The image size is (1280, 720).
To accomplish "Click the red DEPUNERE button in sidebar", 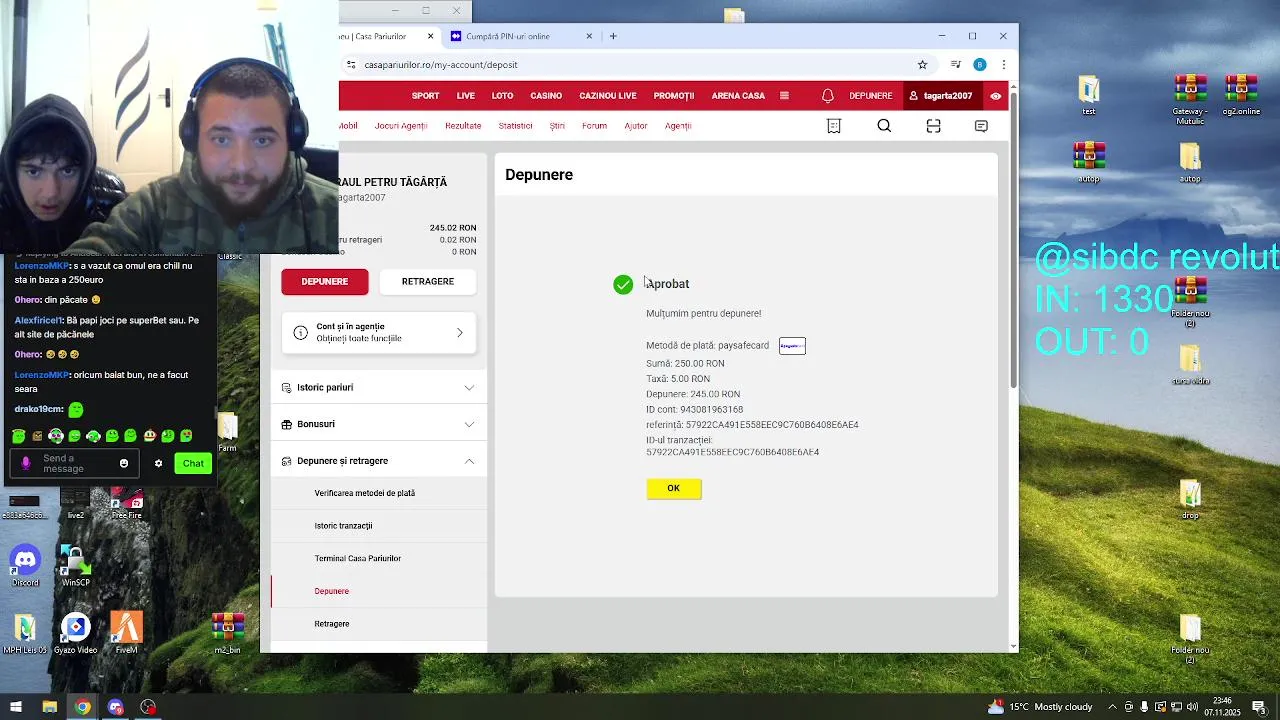I will pyautogui.click(x=325, y=282).
